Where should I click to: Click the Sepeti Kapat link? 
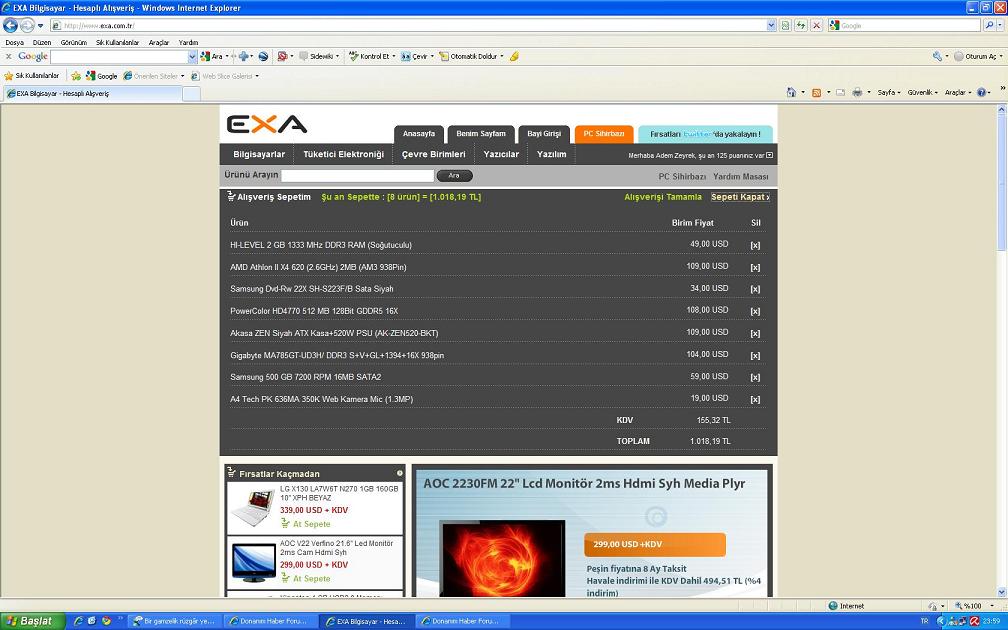pyautogui.click(x=740, y=197)
